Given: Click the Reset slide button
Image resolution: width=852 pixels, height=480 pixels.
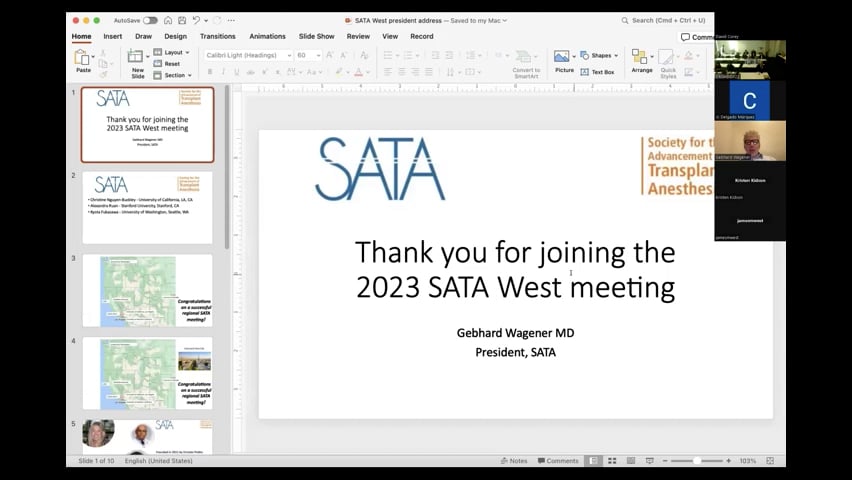Looking at the screenshot, I should pos(167,64).
